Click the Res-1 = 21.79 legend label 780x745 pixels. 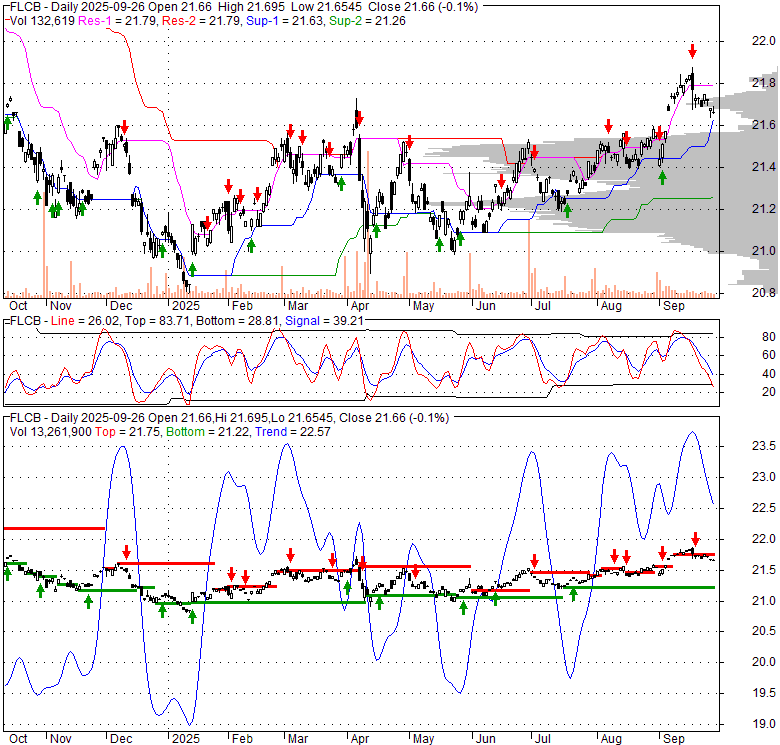(x=118, y=21)
